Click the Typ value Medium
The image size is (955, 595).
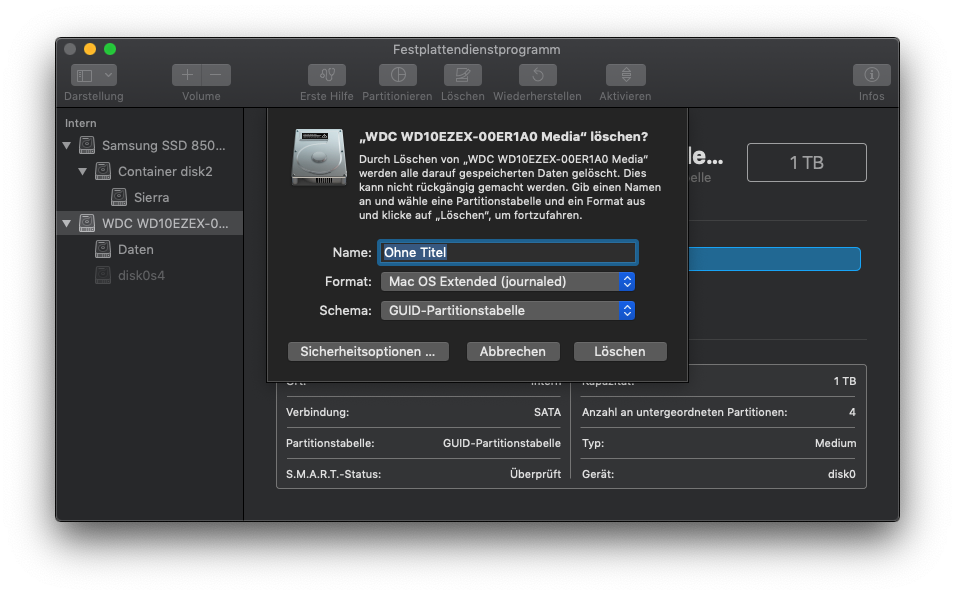[x=835, y=443]
